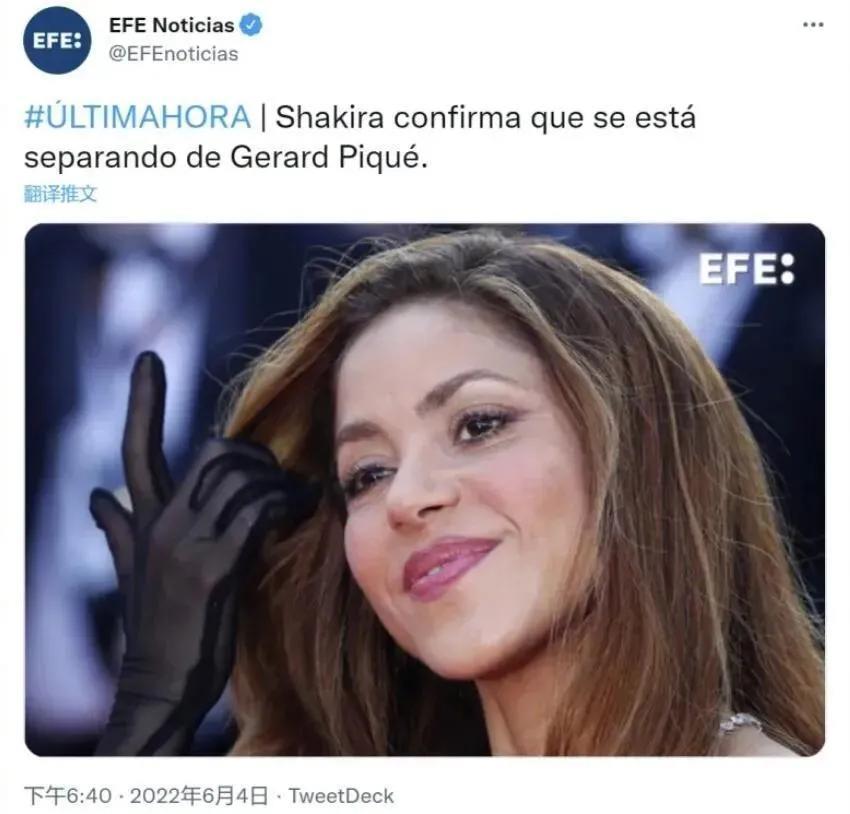This screenshot has width=850, height=814.
Task: Open the attached Shakira photo
Action: pos(425,490)
